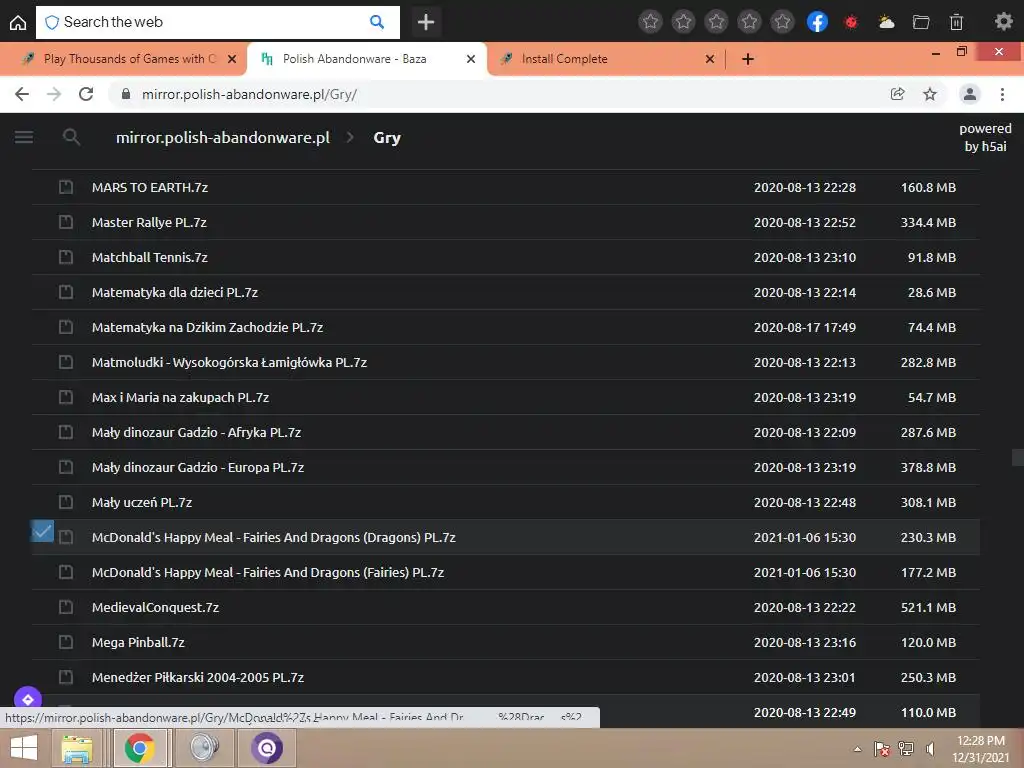The height and width of the screenshot is (768, 1024).
Task: Open the weather icon in top bar
Action: tap(886, 22)
